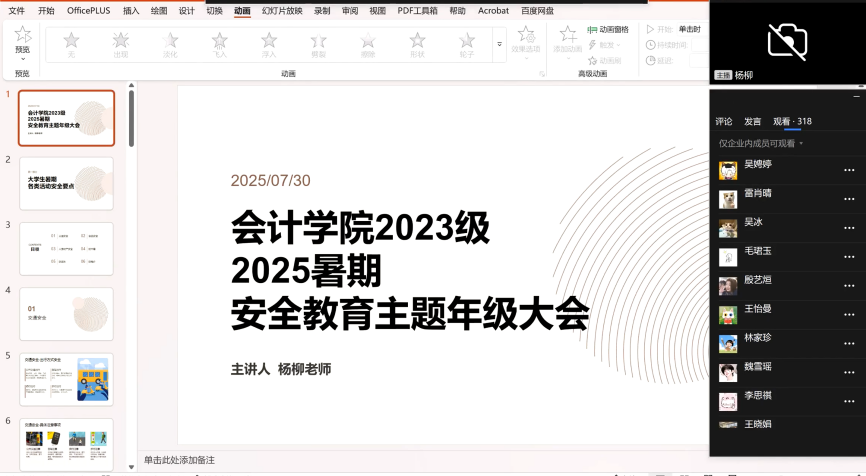Click the 添加动画 add animation icon

pyautogui.click(x=567, y=36)
